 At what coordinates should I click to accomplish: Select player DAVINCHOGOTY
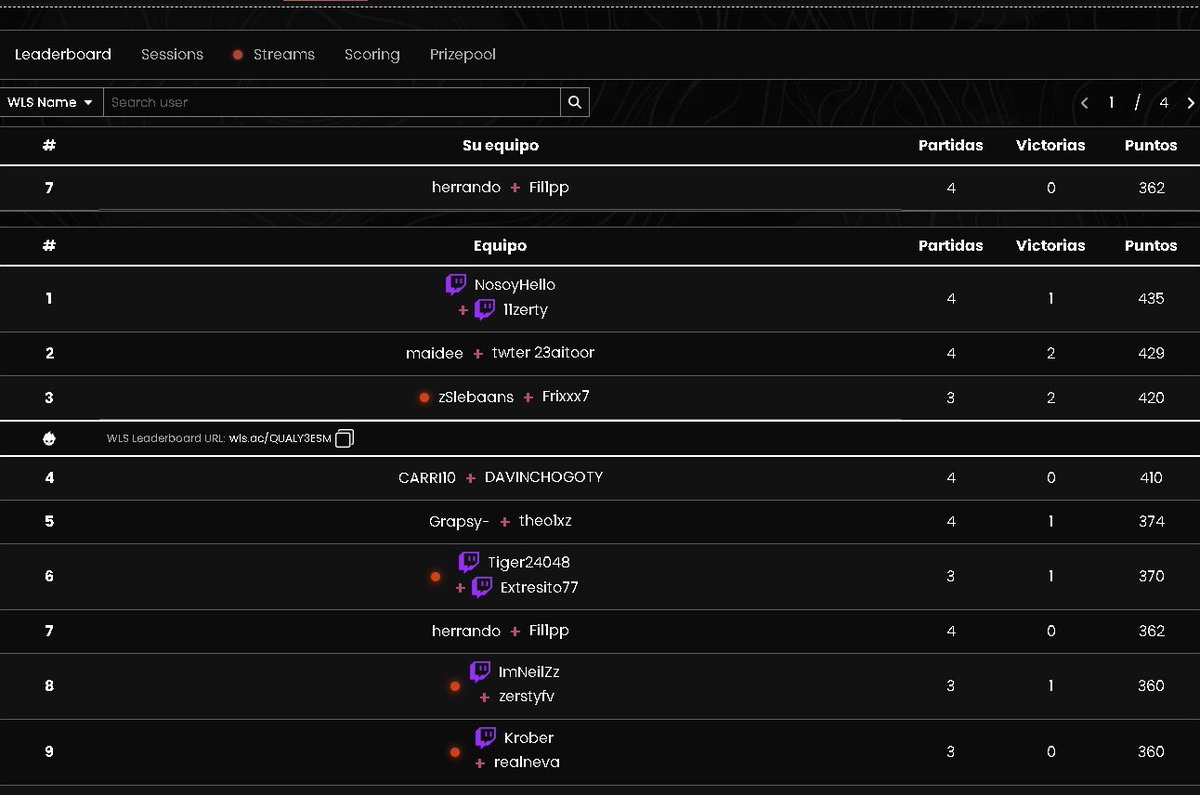tap(544, 477)
